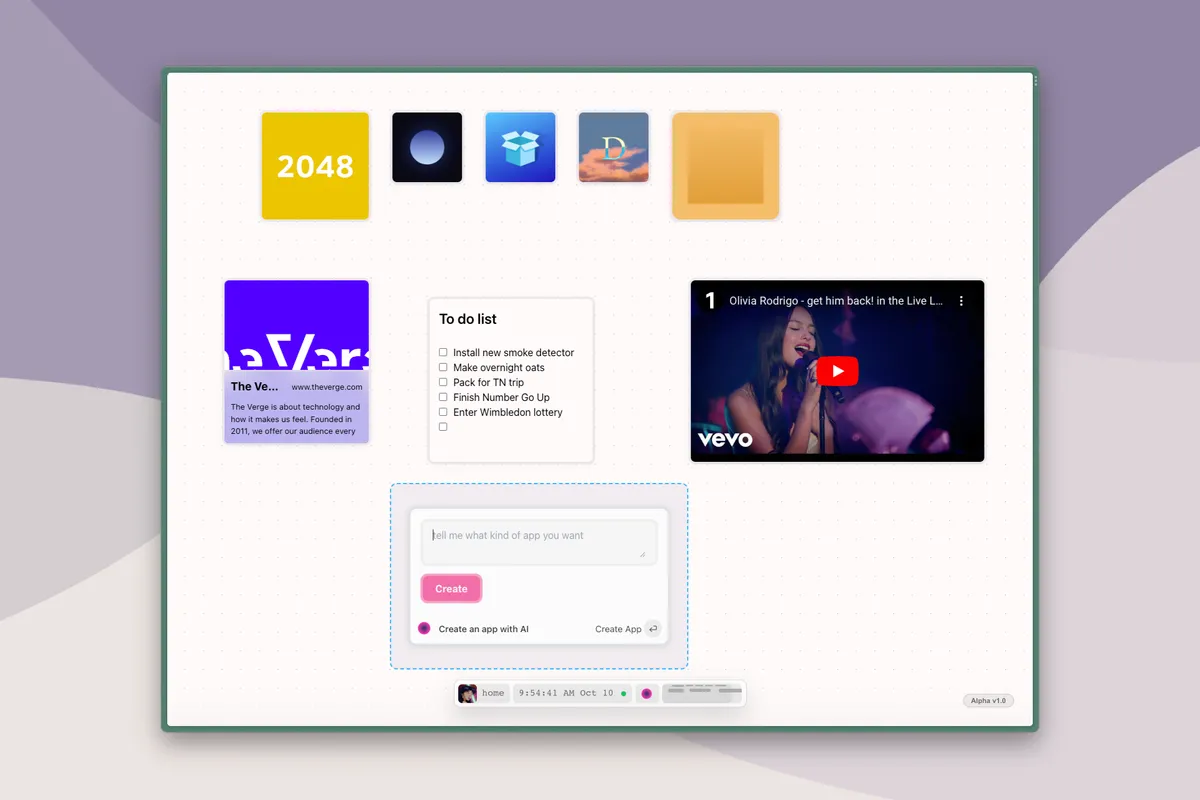Image resolution: width=1200 pixels, height=800 pixels.
Task: Click the 'Create App' button
Action: (x=618, y=629)
